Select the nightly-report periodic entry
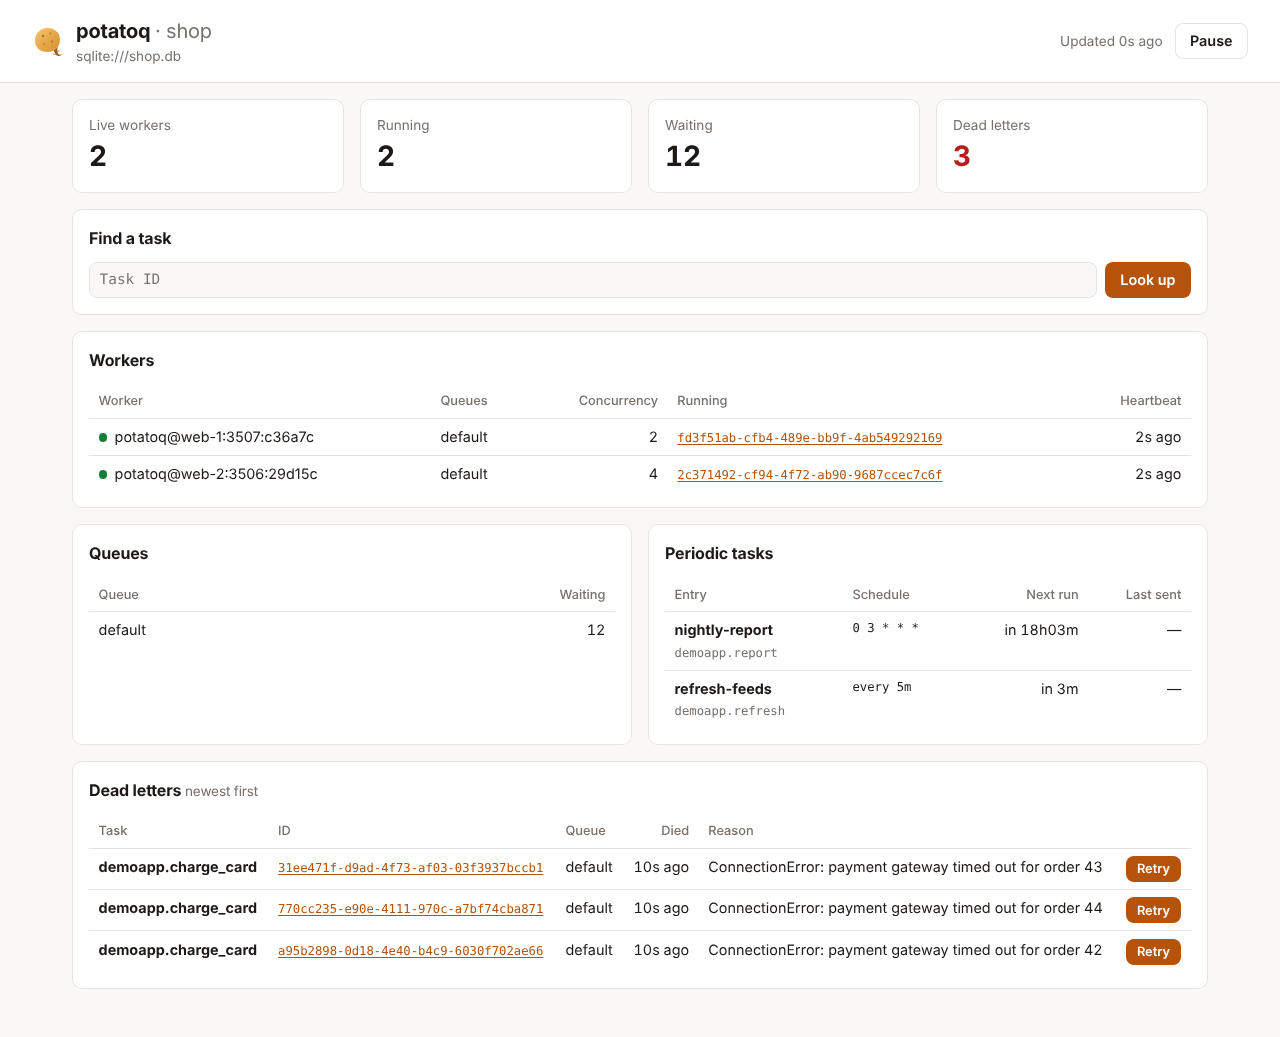The height and width of the screenshot is (1037, 1280). [723, 630]
